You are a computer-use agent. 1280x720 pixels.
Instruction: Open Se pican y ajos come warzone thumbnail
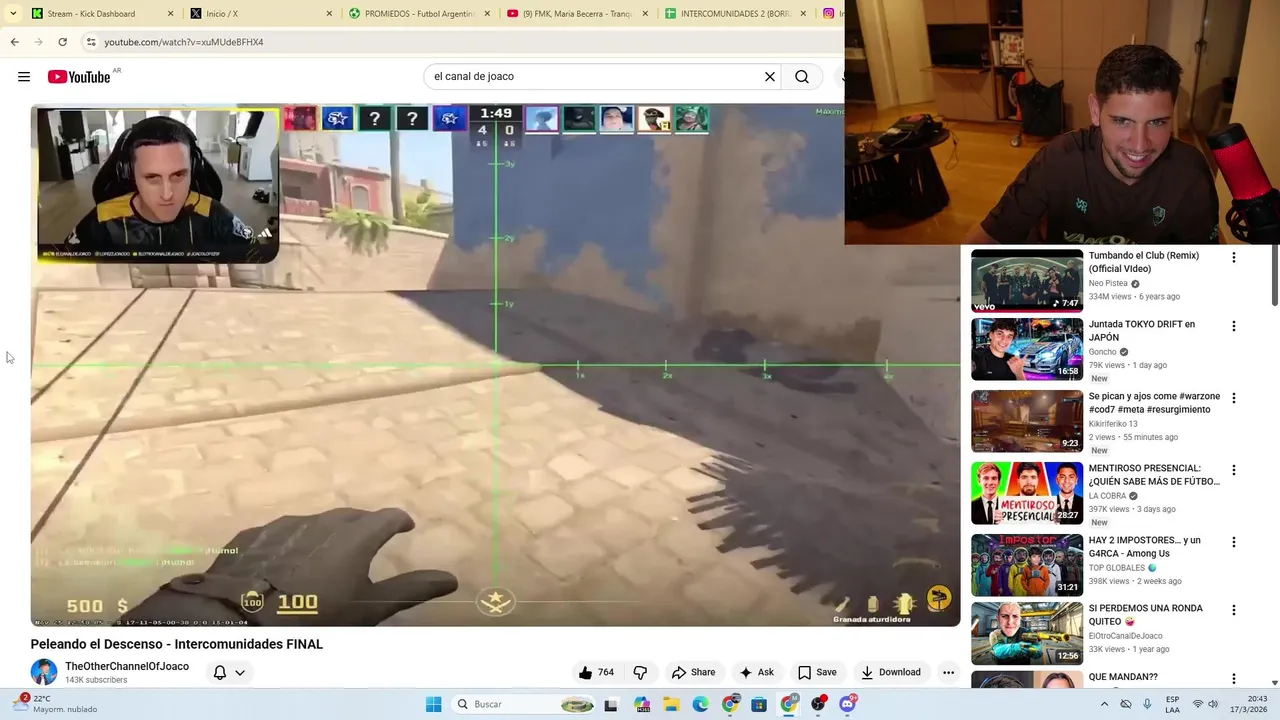1026,421
